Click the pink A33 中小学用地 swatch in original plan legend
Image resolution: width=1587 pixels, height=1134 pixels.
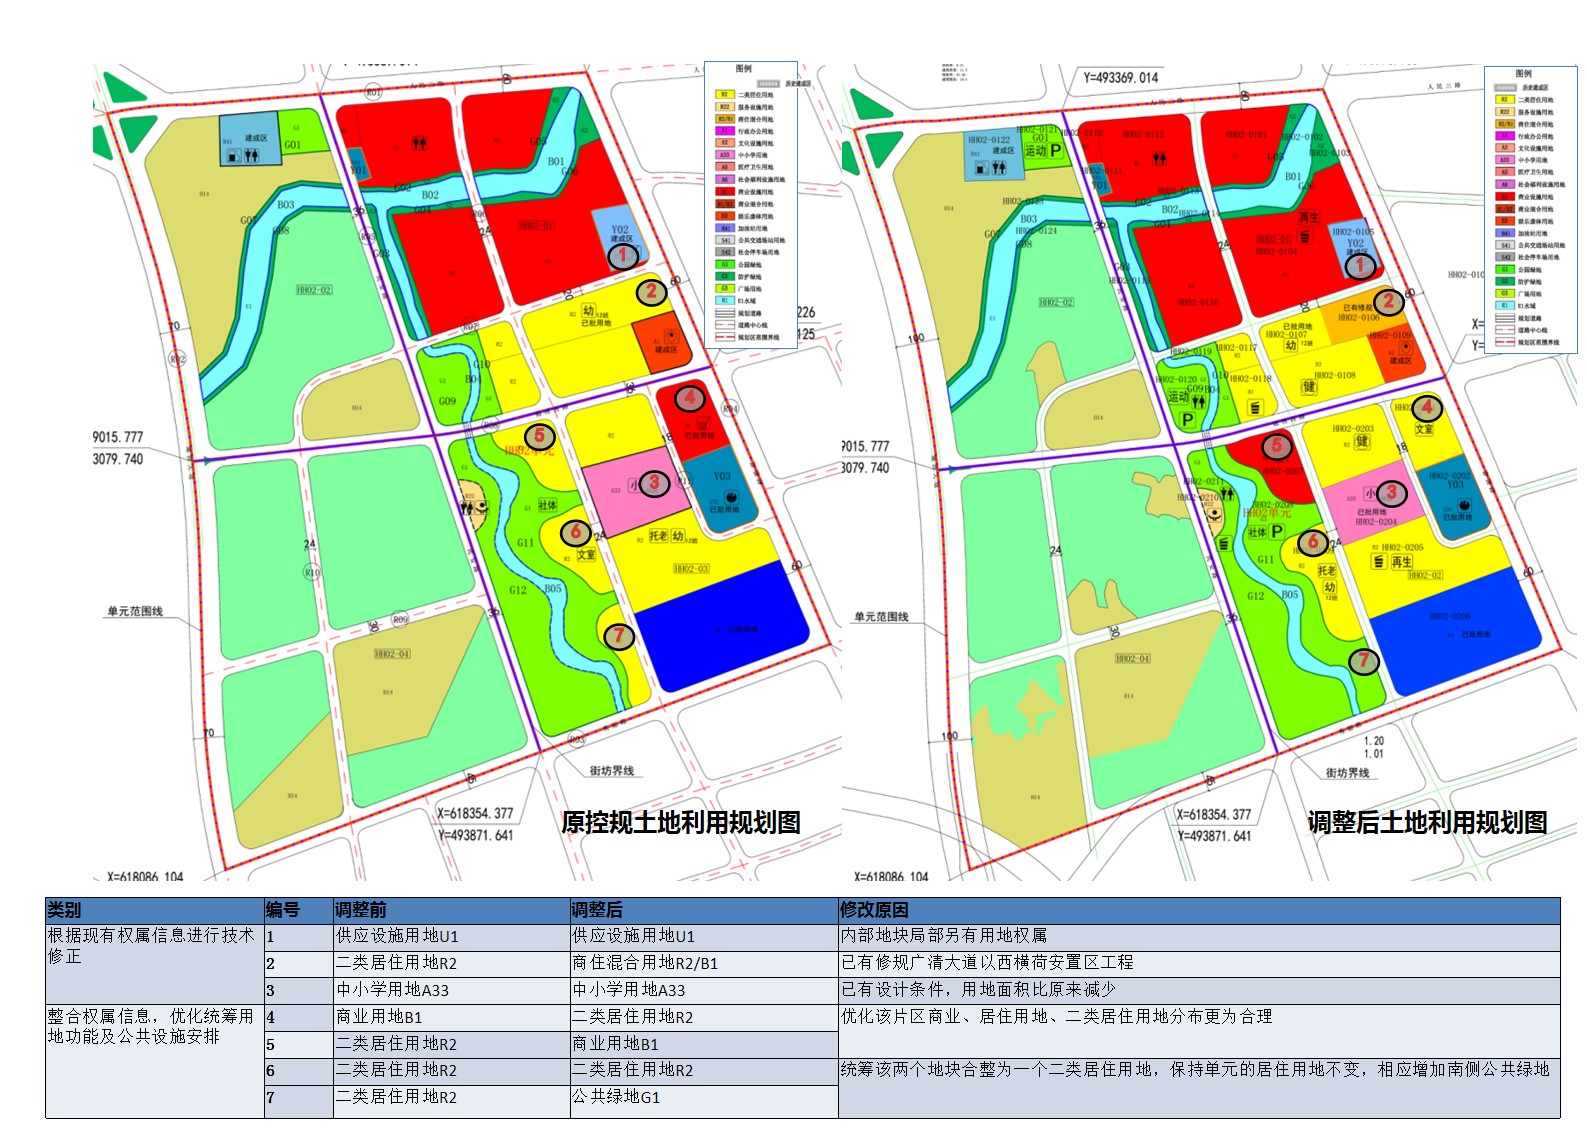[x=725, y=155]
